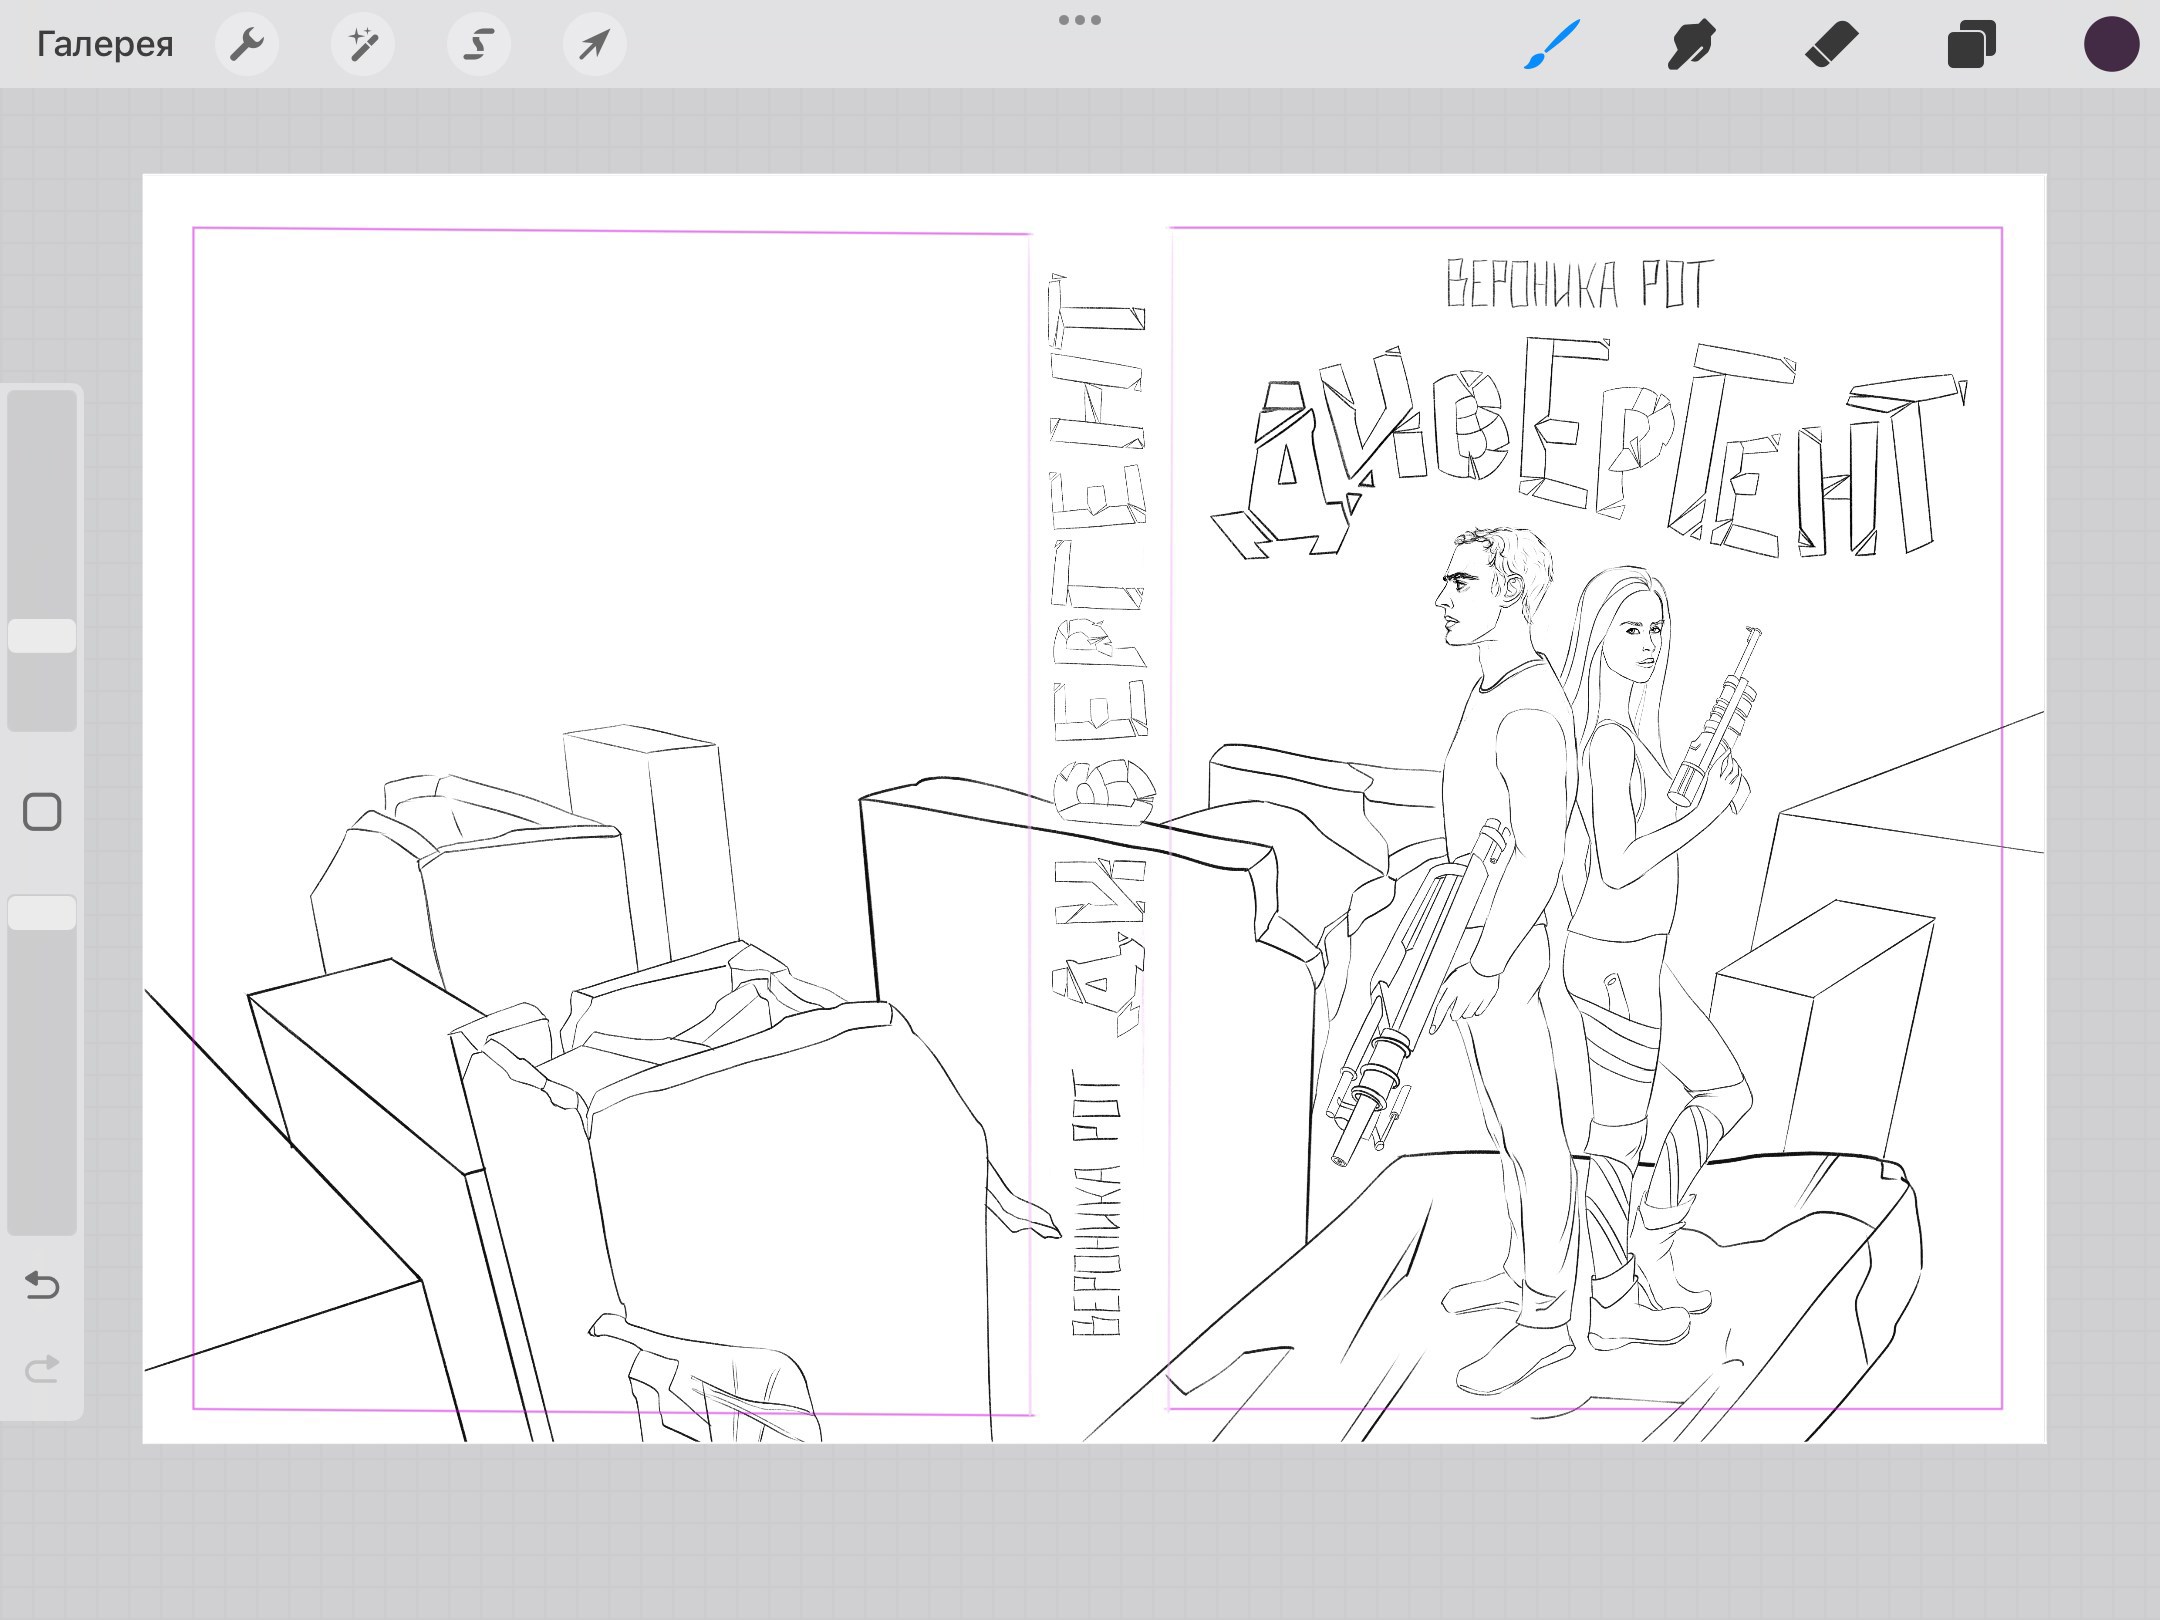The width and height of the screenshot is (2160, 1620).
Task: Open the Adjustments magic wand menu
Action: tap(363, 44)
